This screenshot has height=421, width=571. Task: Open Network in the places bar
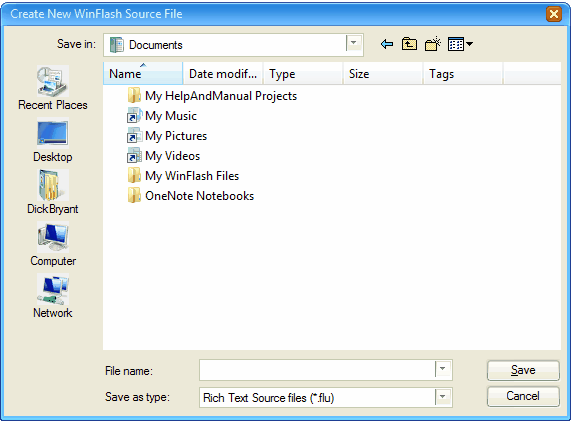[52, 296]
